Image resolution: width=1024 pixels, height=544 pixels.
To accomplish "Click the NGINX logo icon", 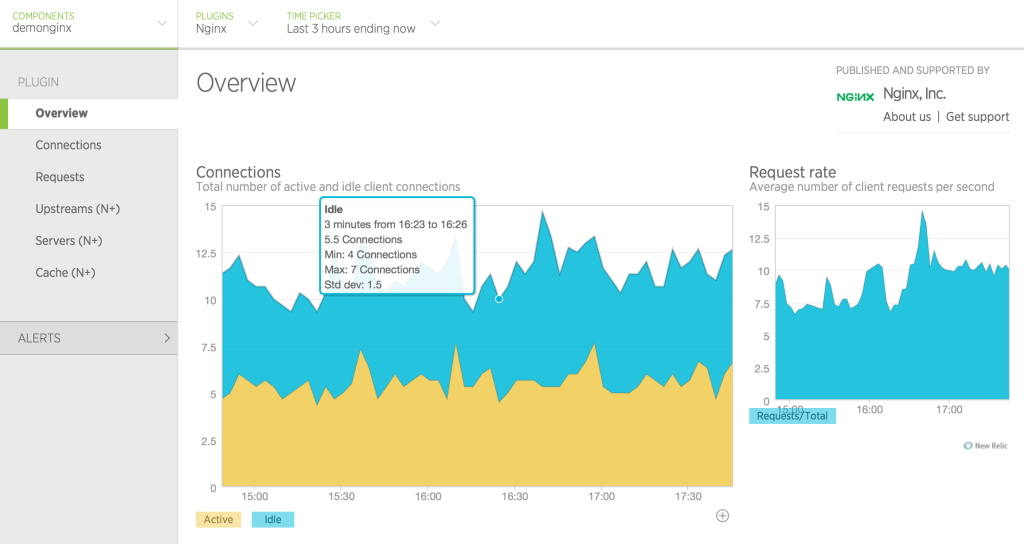I will tap(855, 96).
